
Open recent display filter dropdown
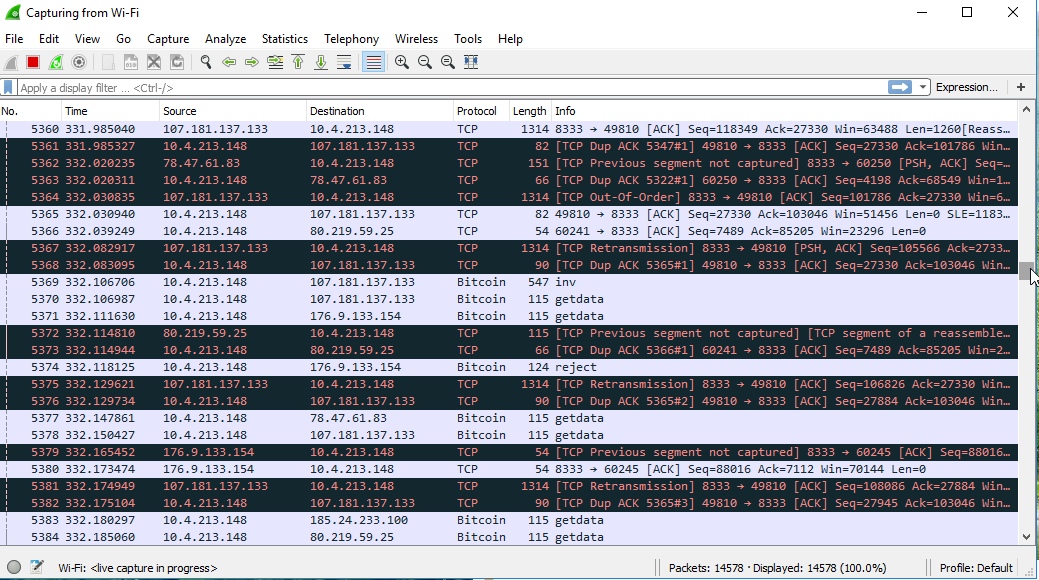922,87
